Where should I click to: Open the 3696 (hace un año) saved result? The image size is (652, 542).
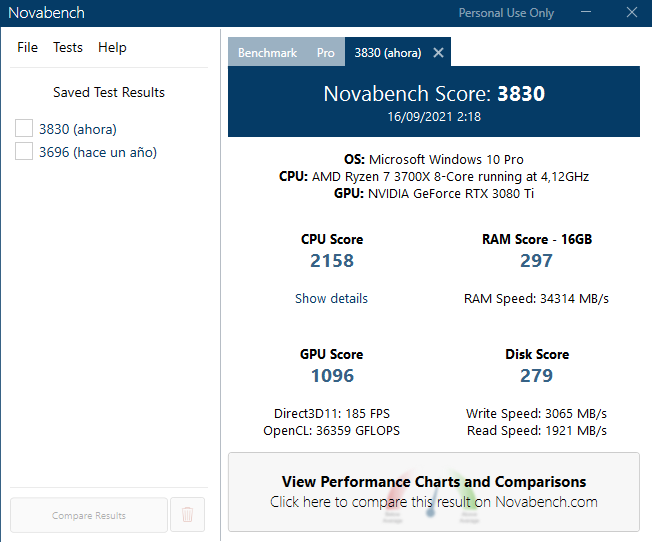coord(98,152)
